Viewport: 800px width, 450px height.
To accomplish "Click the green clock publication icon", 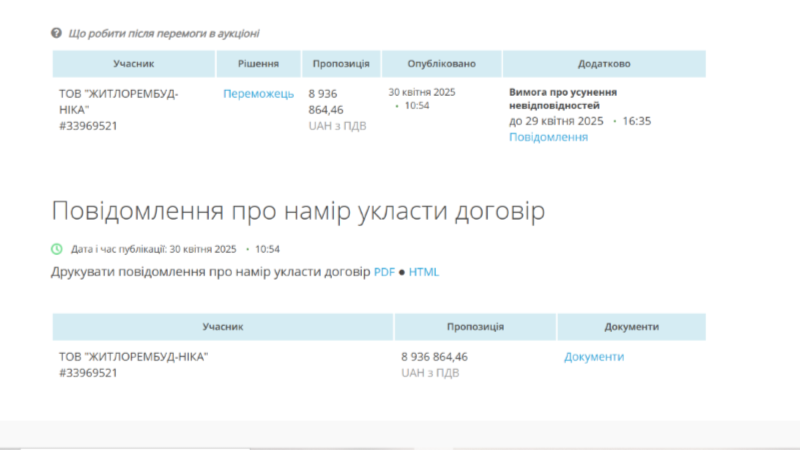I will click(x=57, y=249).
